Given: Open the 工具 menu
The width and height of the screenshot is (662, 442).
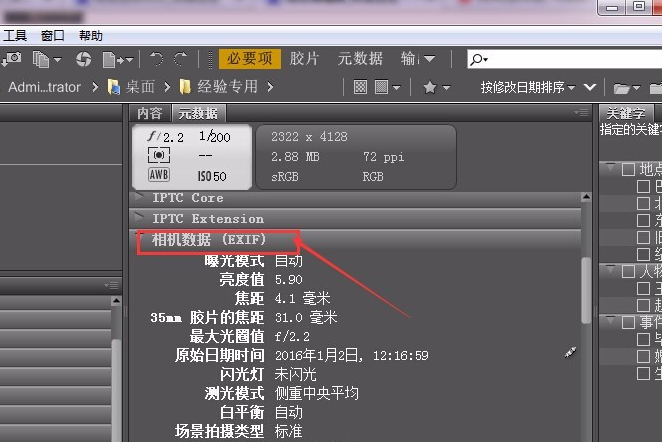Looking at the screenshot, I should pos(15,35).
